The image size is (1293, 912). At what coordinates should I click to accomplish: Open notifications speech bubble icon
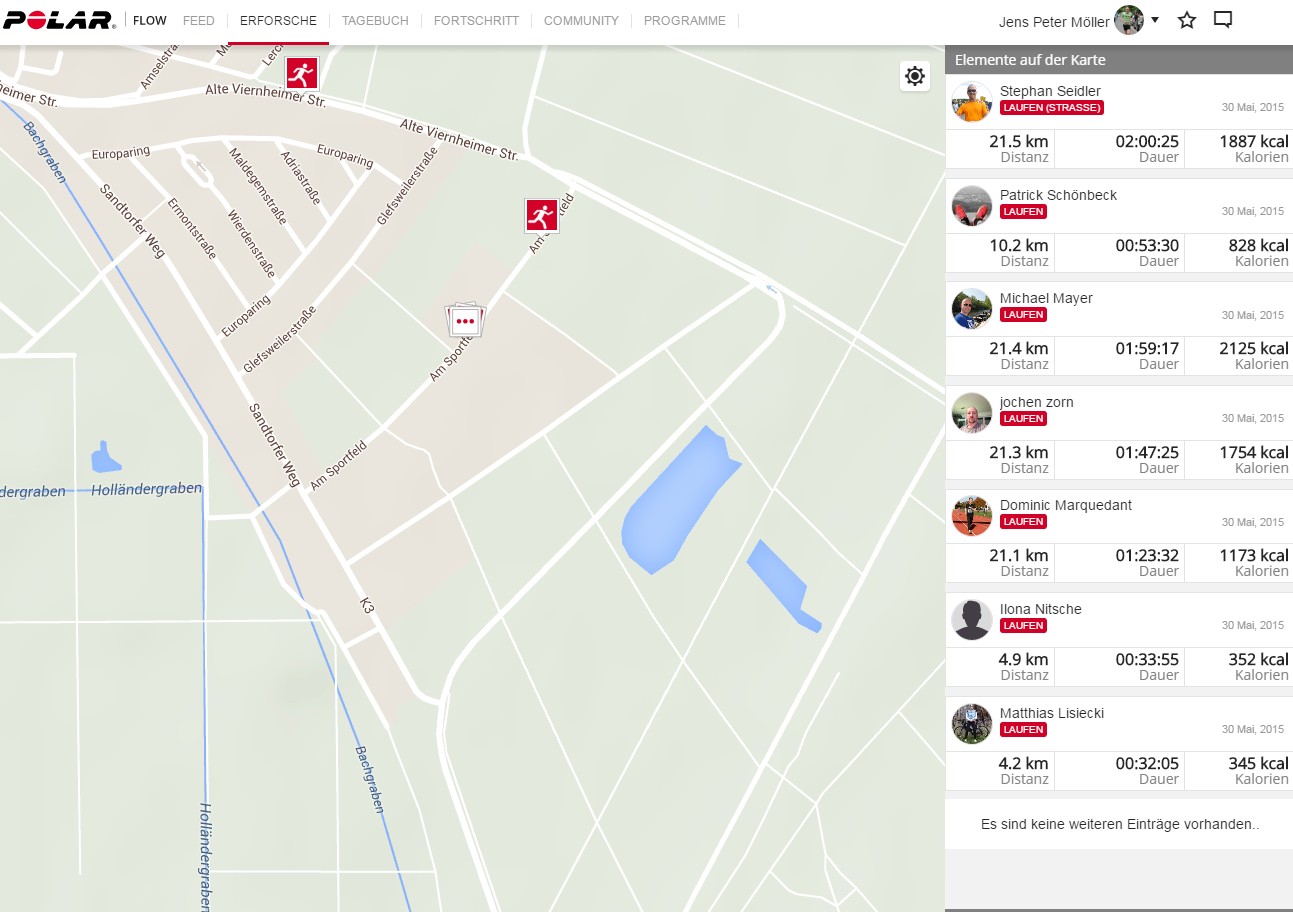point(1222,20)
